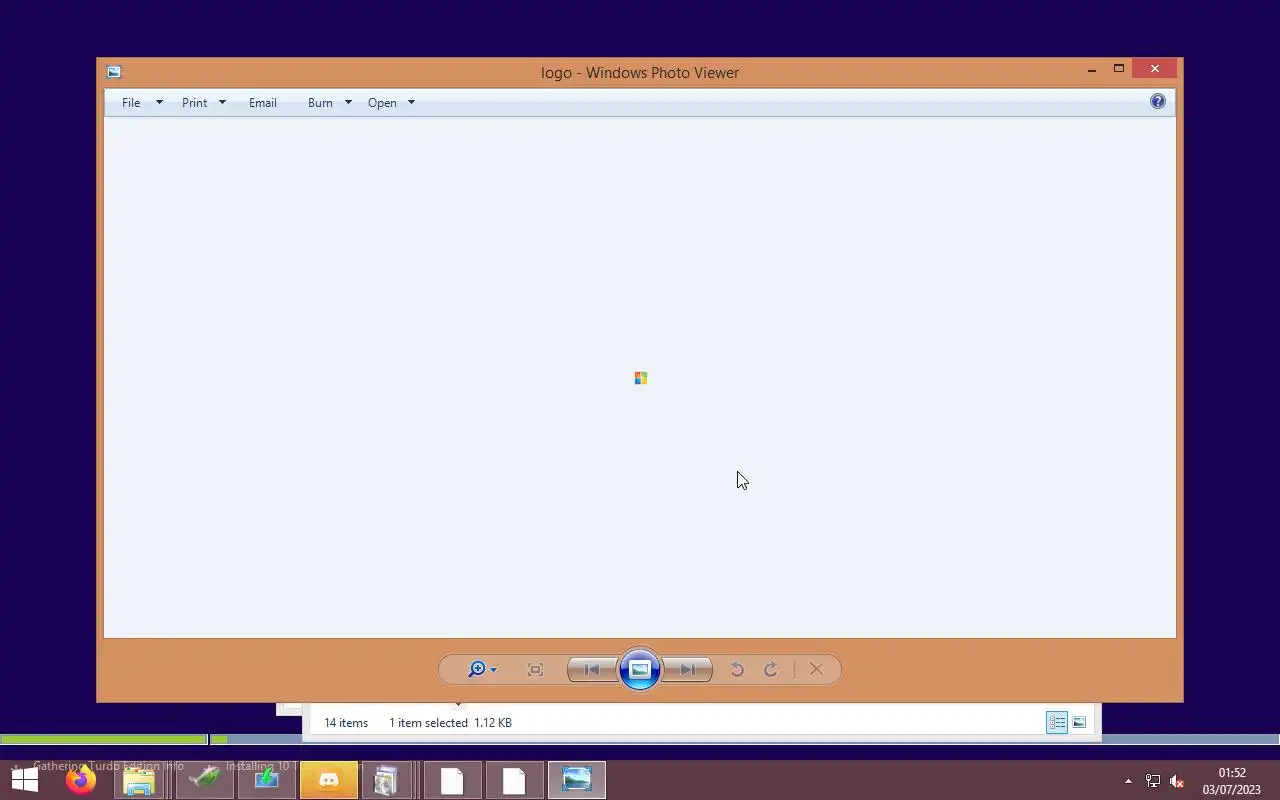
Task: Open the archive app on the taskbar
Action: 387,780
